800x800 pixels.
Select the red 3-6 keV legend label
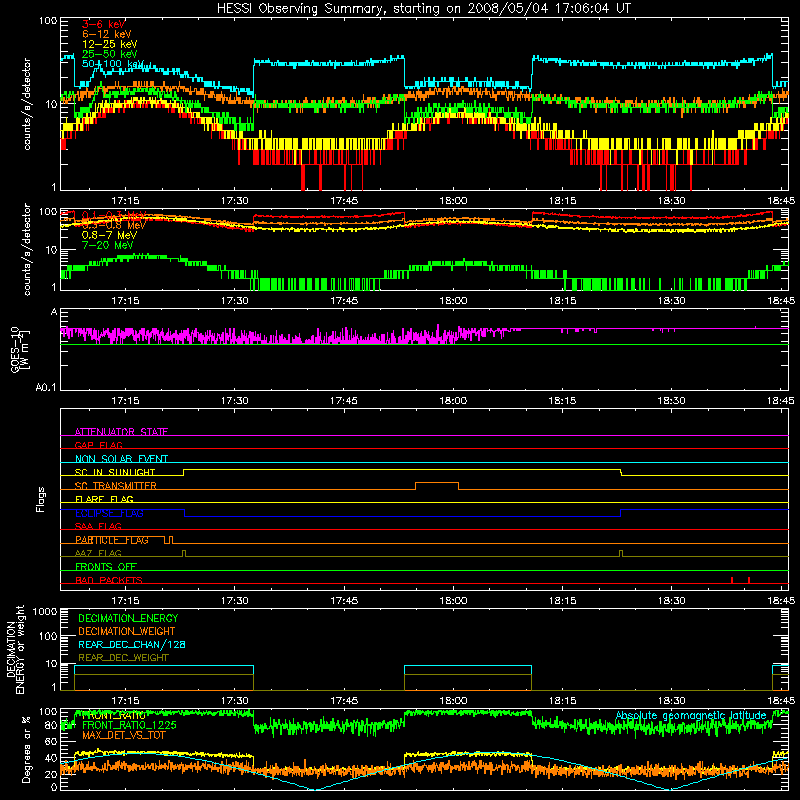104,24
